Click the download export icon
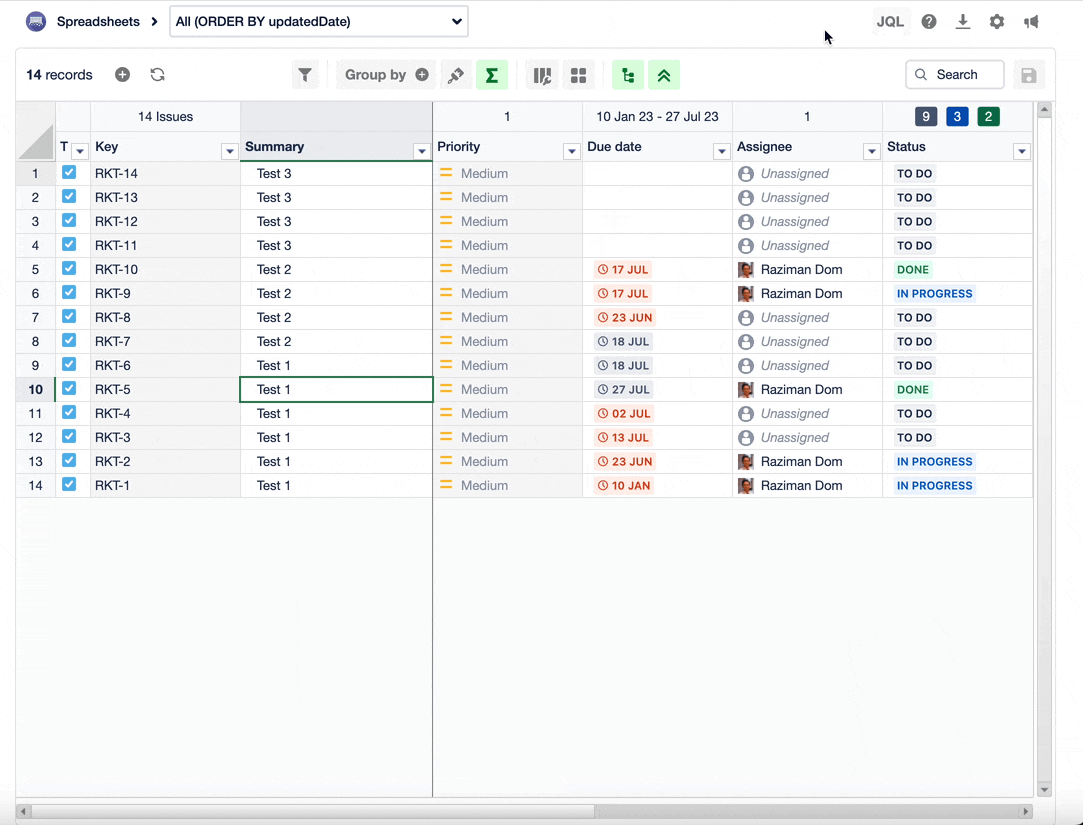Image resolution: width=1083 pixels, height=825 pixels. 962,22
